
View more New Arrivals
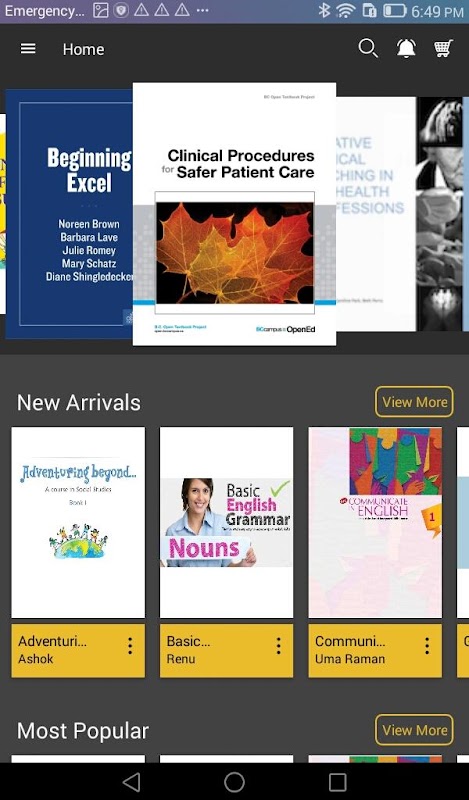(414, 402)
